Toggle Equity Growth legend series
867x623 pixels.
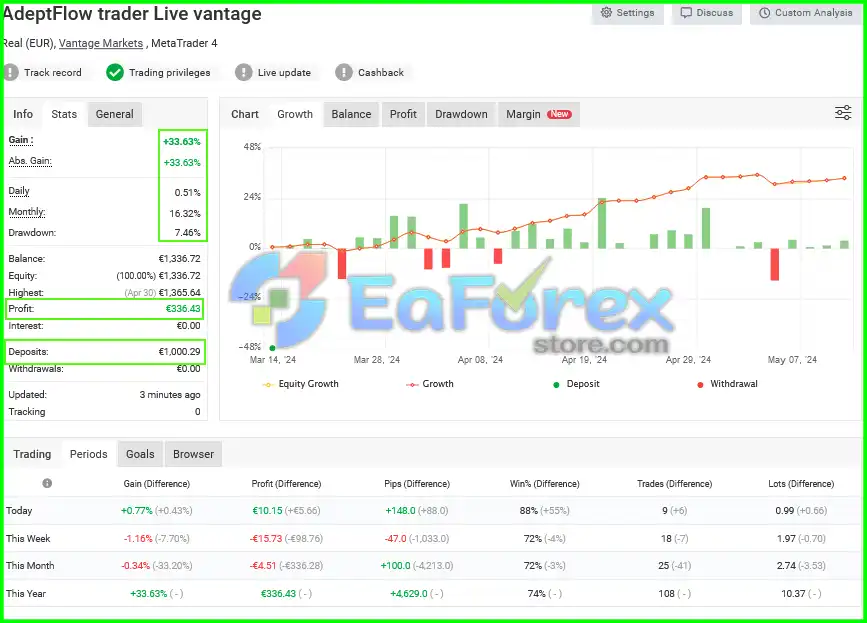(301, 384)
